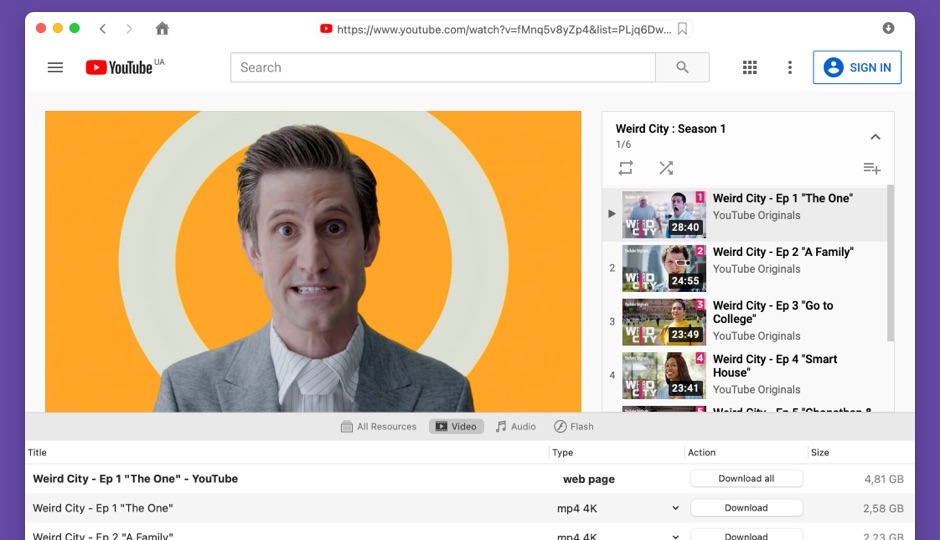Click the All Resources tab

[378, 427]
